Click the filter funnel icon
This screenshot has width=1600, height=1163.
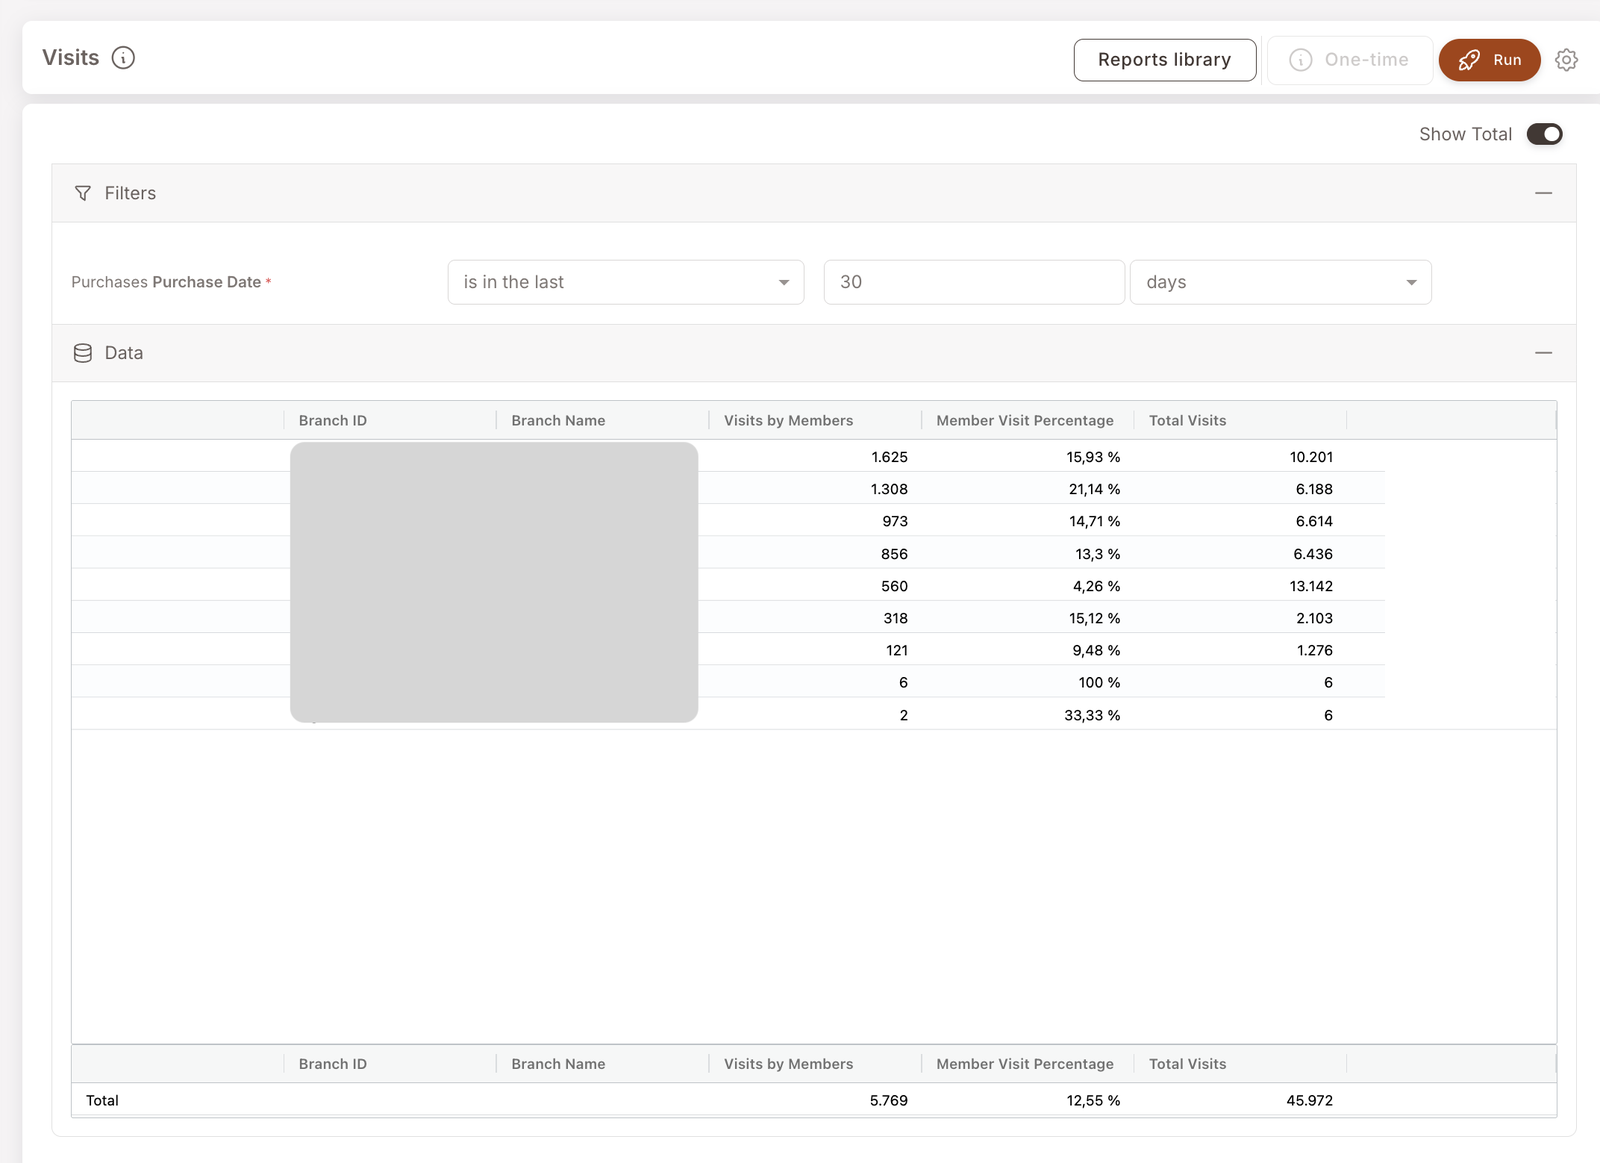click(83, 193)
